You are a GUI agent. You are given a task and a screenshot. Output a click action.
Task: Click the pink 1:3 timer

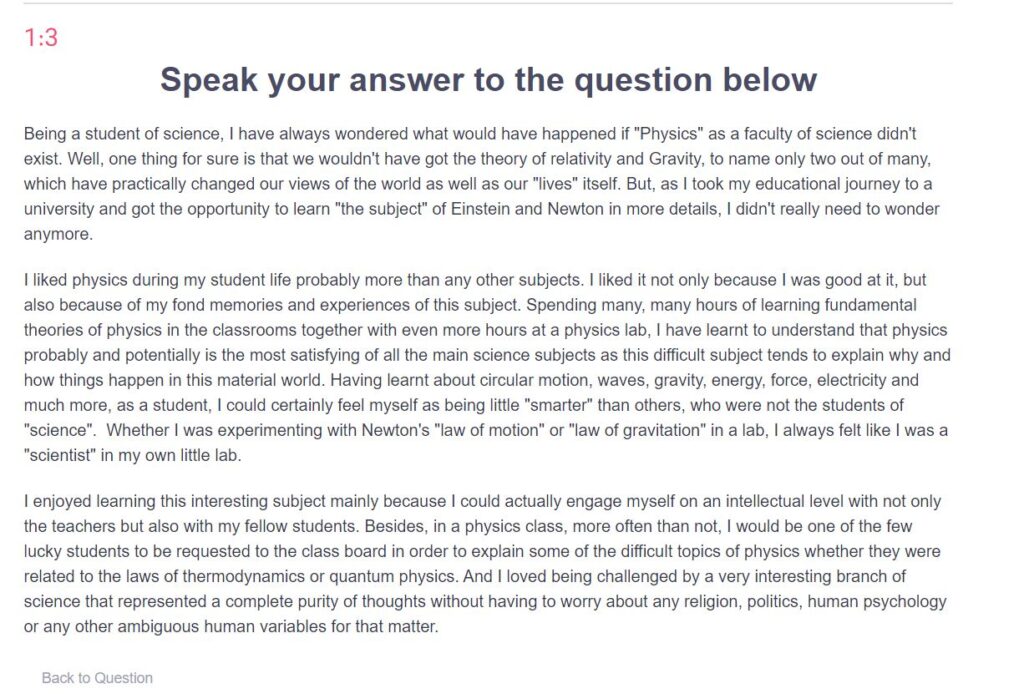(41, 37)
